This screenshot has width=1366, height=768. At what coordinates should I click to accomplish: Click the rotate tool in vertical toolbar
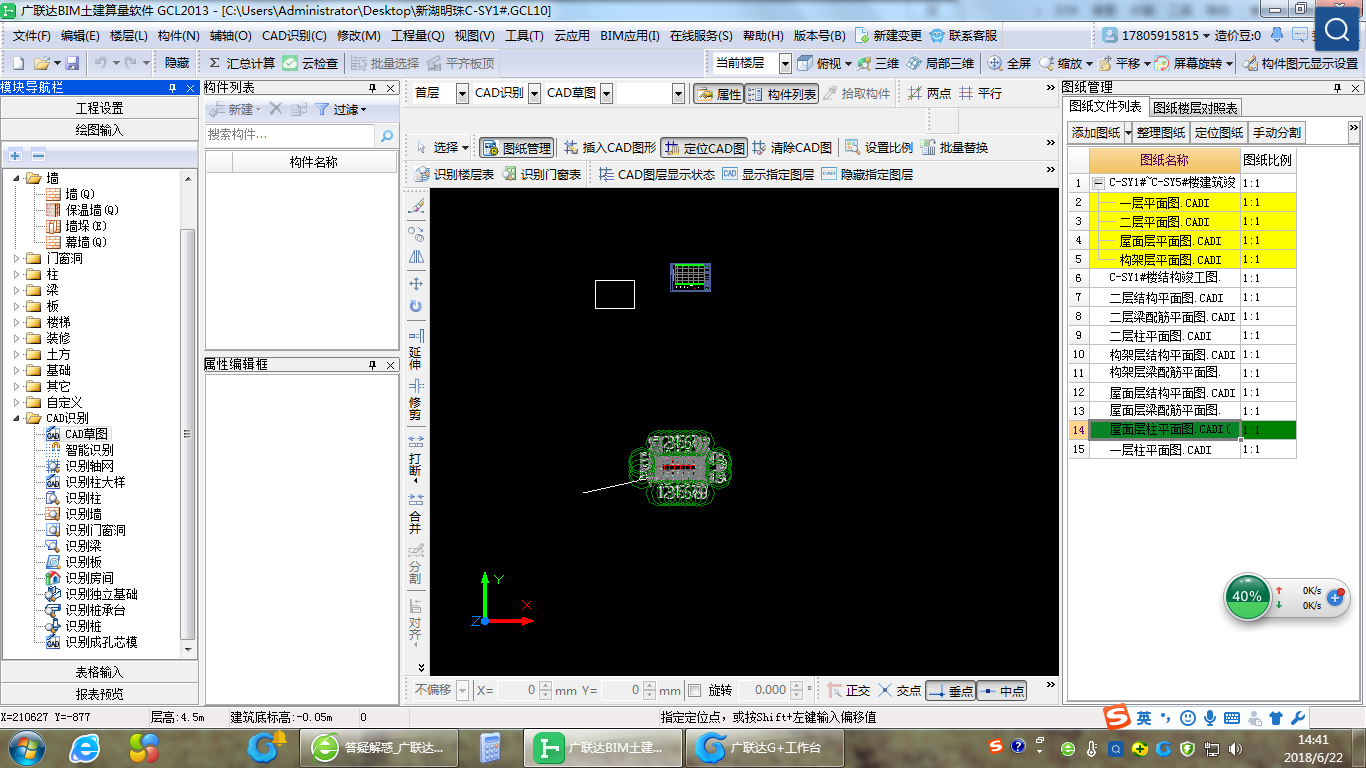[x=416, y=306]
